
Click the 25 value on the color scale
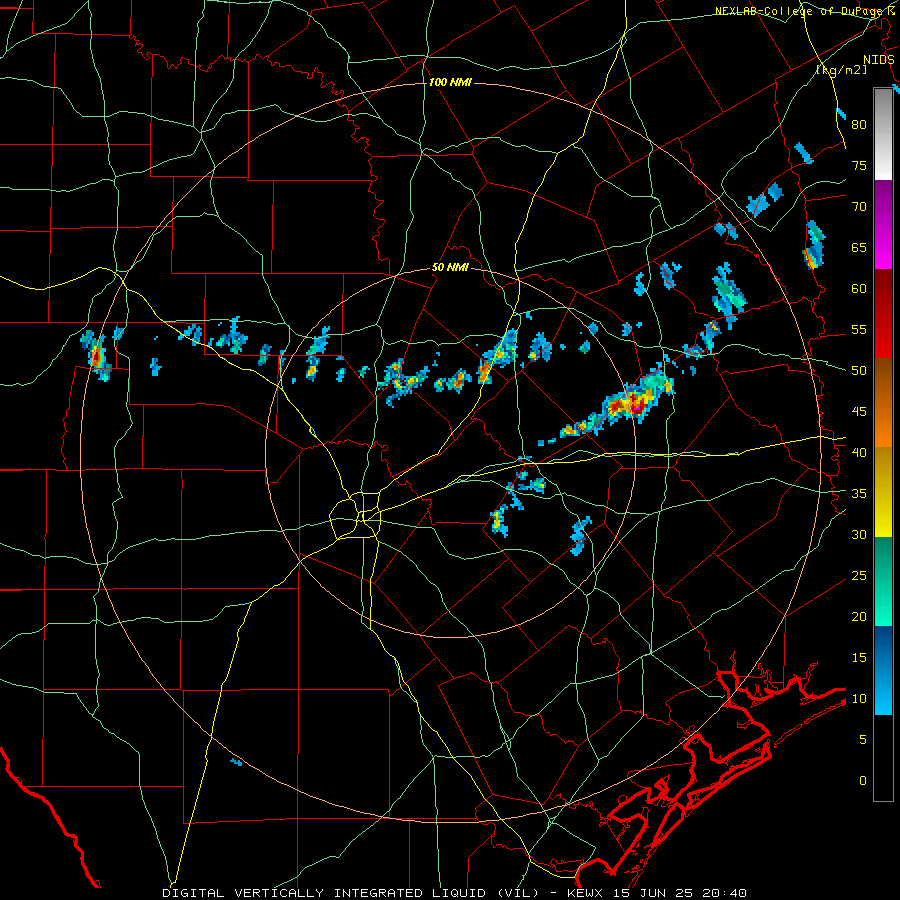[x=859, y=575]
